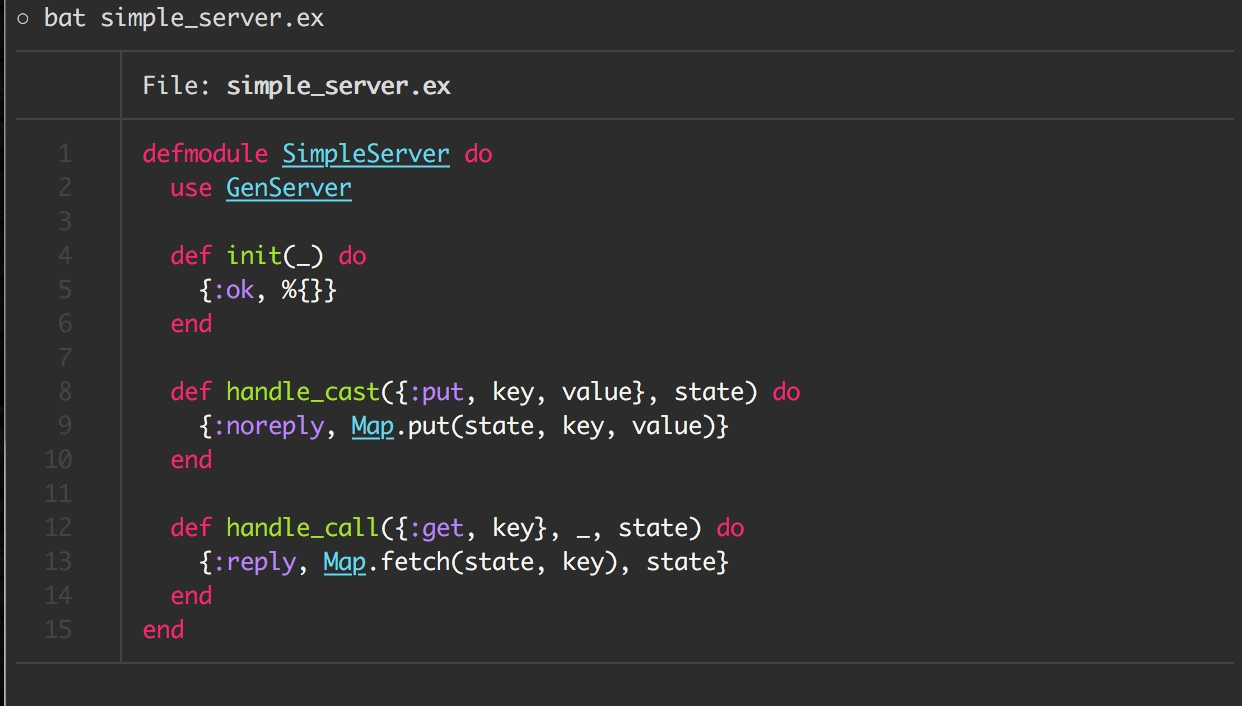1242x706 pixels.
Task: Click the underlined Map in Map.fetch
Action: click(344, 562)
